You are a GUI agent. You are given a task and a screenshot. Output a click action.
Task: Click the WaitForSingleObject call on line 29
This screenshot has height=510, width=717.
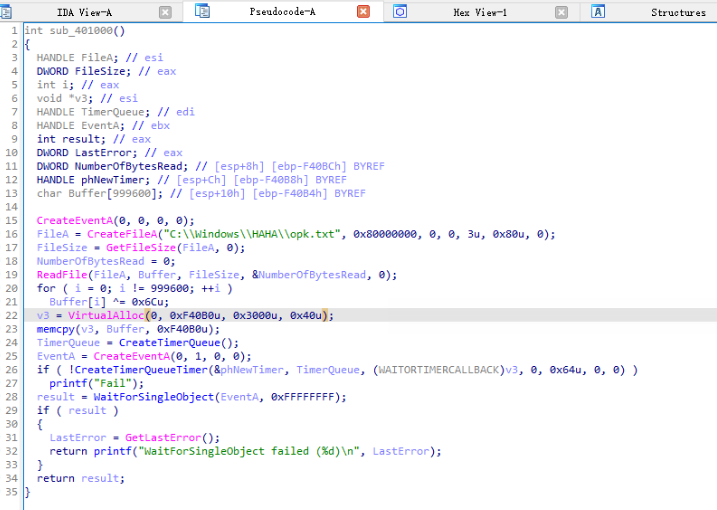coord(150,397)
